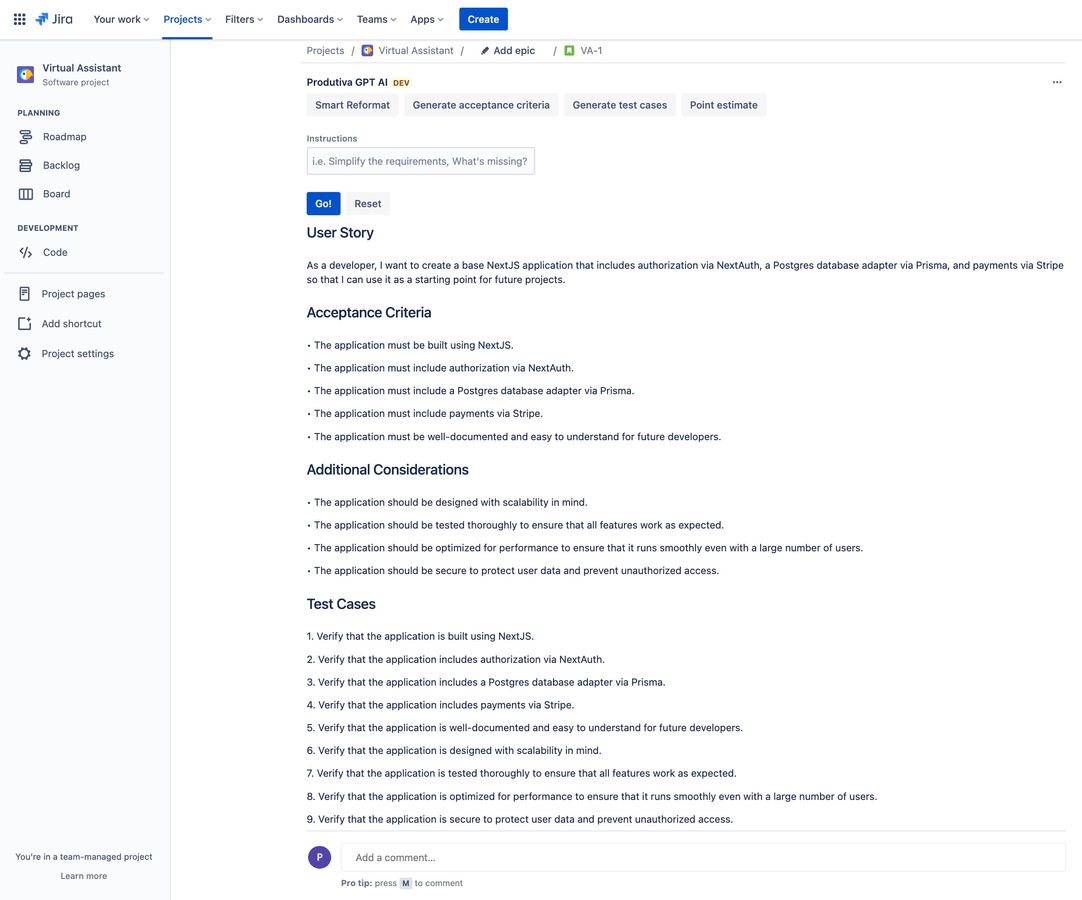Click the Virtual Assistant project avatar in sidebar
This screenshot has height=900, width=1082.
tap(26, 75)
